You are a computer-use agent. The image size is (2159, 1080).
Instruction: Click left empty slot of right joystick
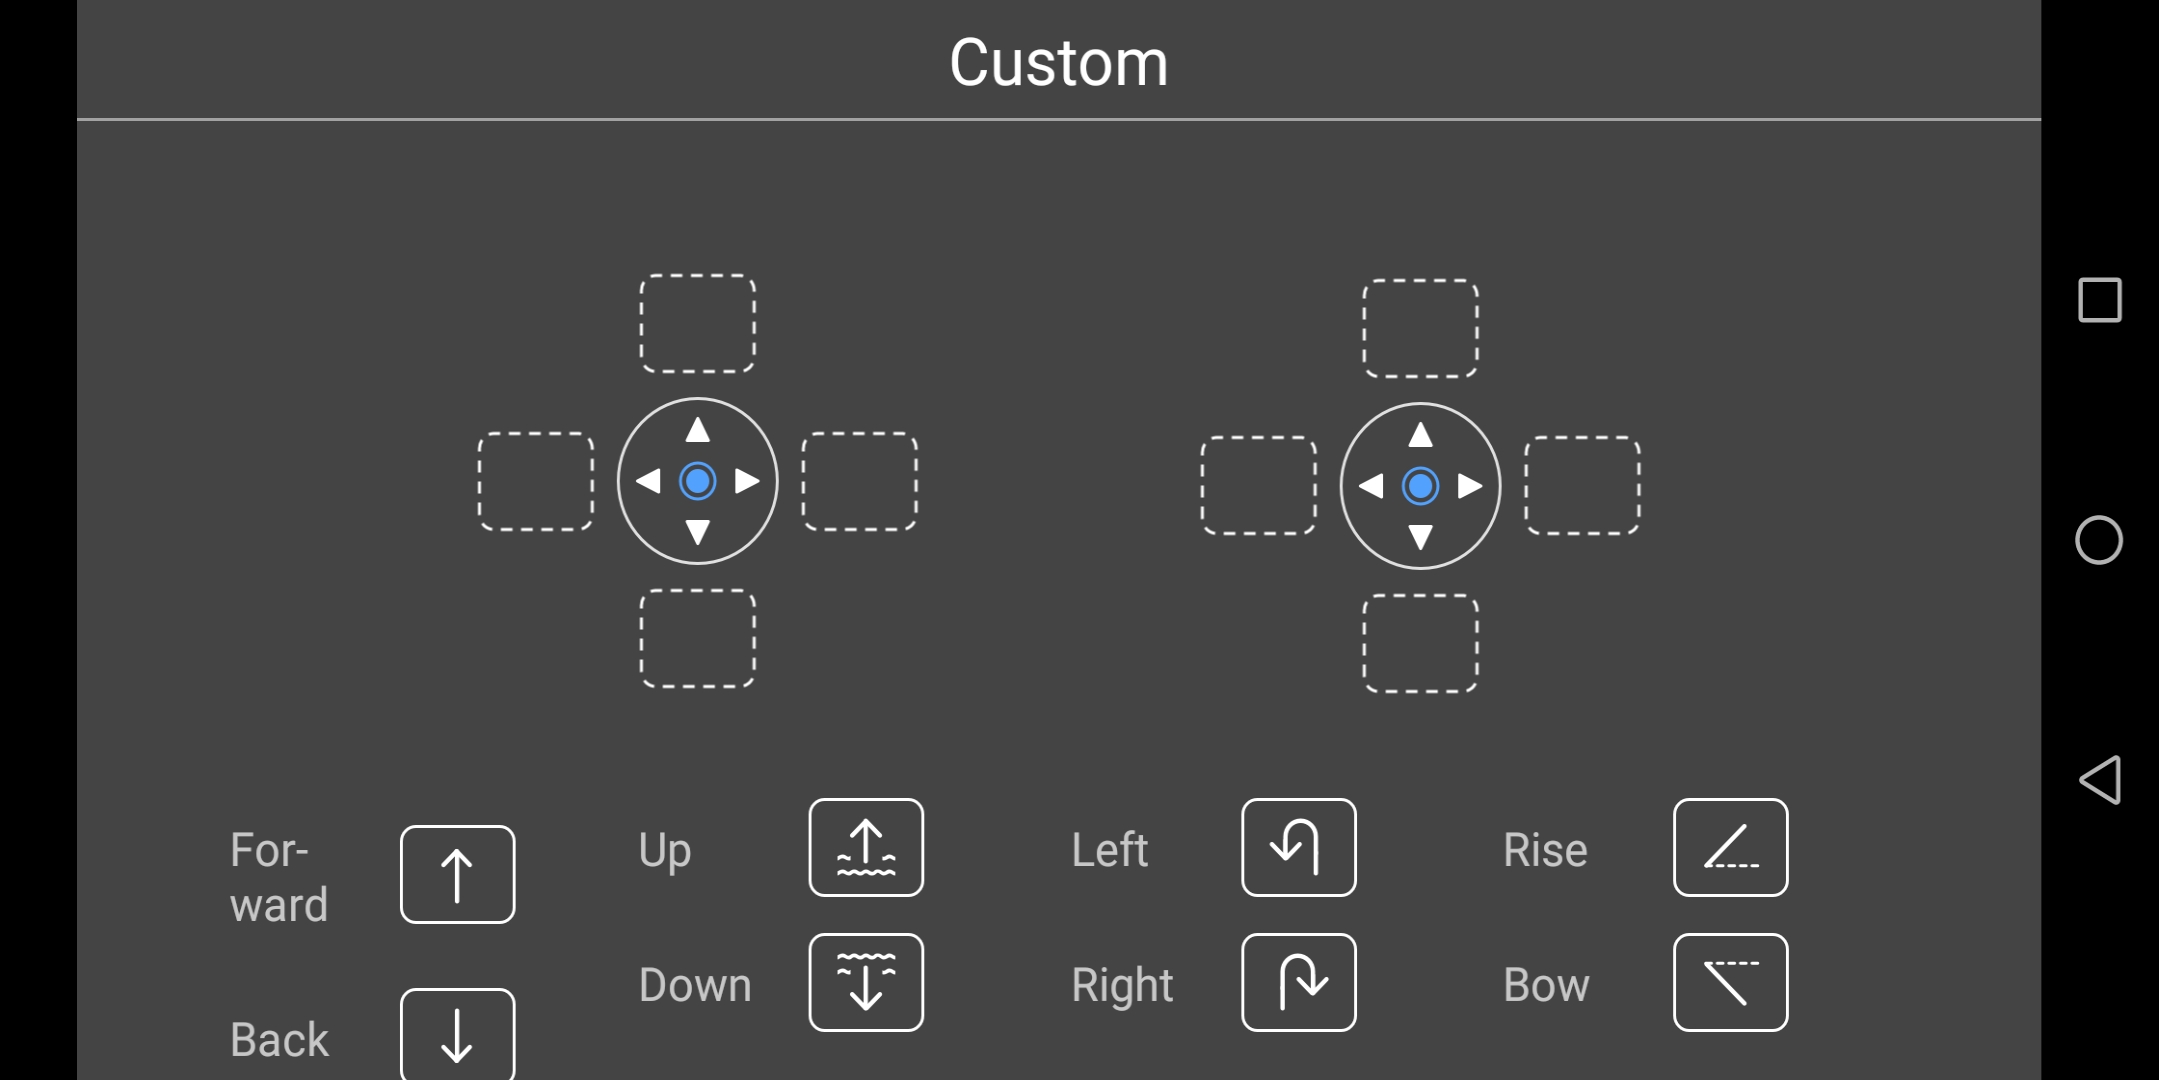click(1259, 485)
